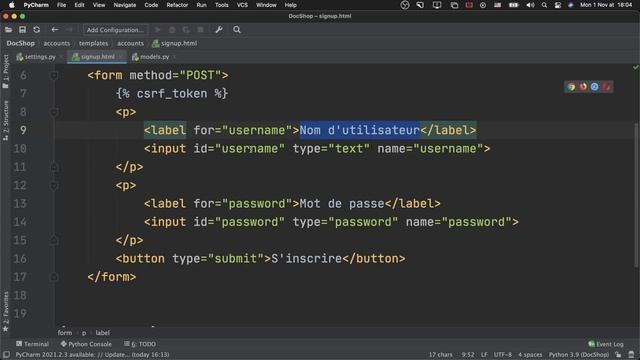Screen dimensions: 640x360
Task: Open the Navigate menu
Action: point(124,5)
